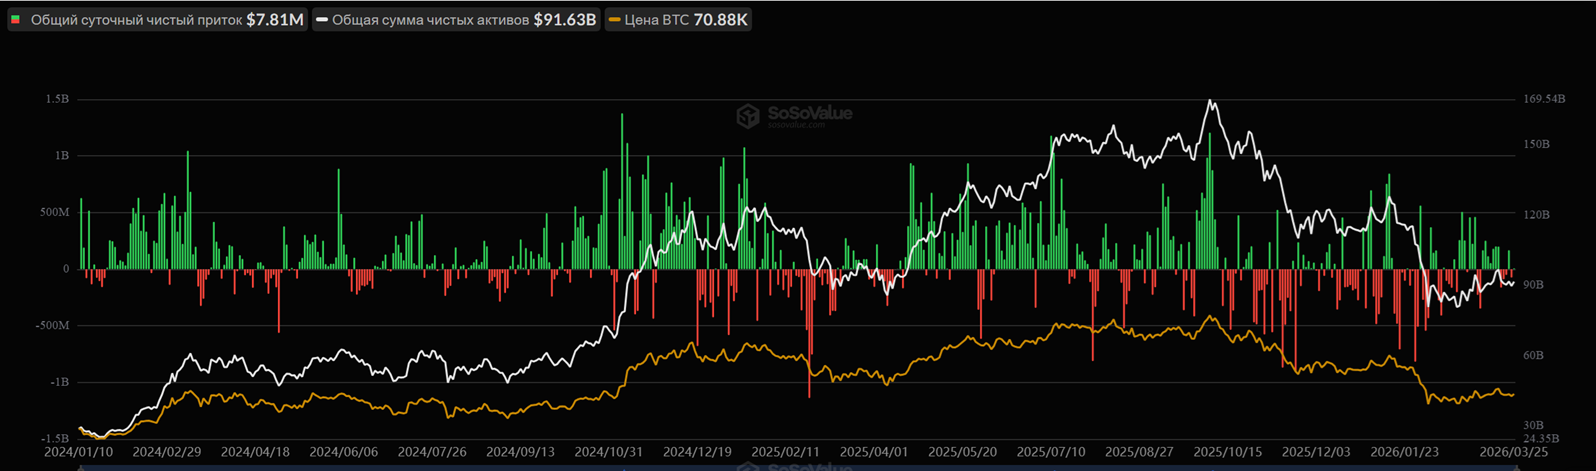Click the 2025/10/15 date label
The width and height of the screenshot is (1596, 471).
[1228, 452]
